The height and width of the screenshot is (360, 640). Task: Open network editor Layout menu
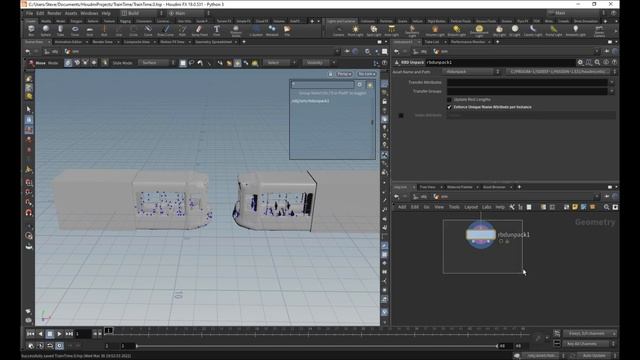point(471,207)
